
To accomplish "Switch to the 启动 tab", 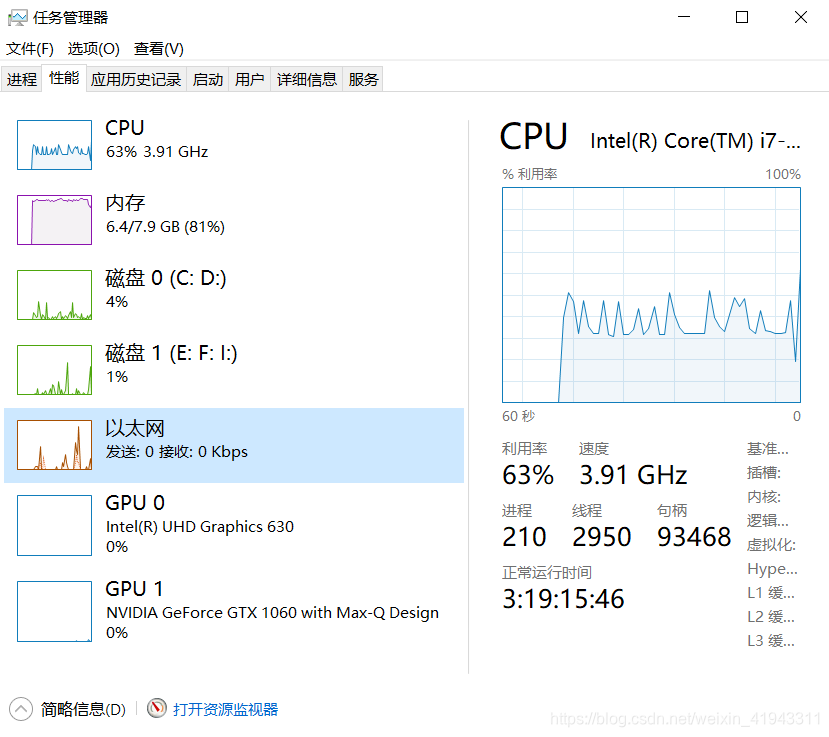I will 208,79.
